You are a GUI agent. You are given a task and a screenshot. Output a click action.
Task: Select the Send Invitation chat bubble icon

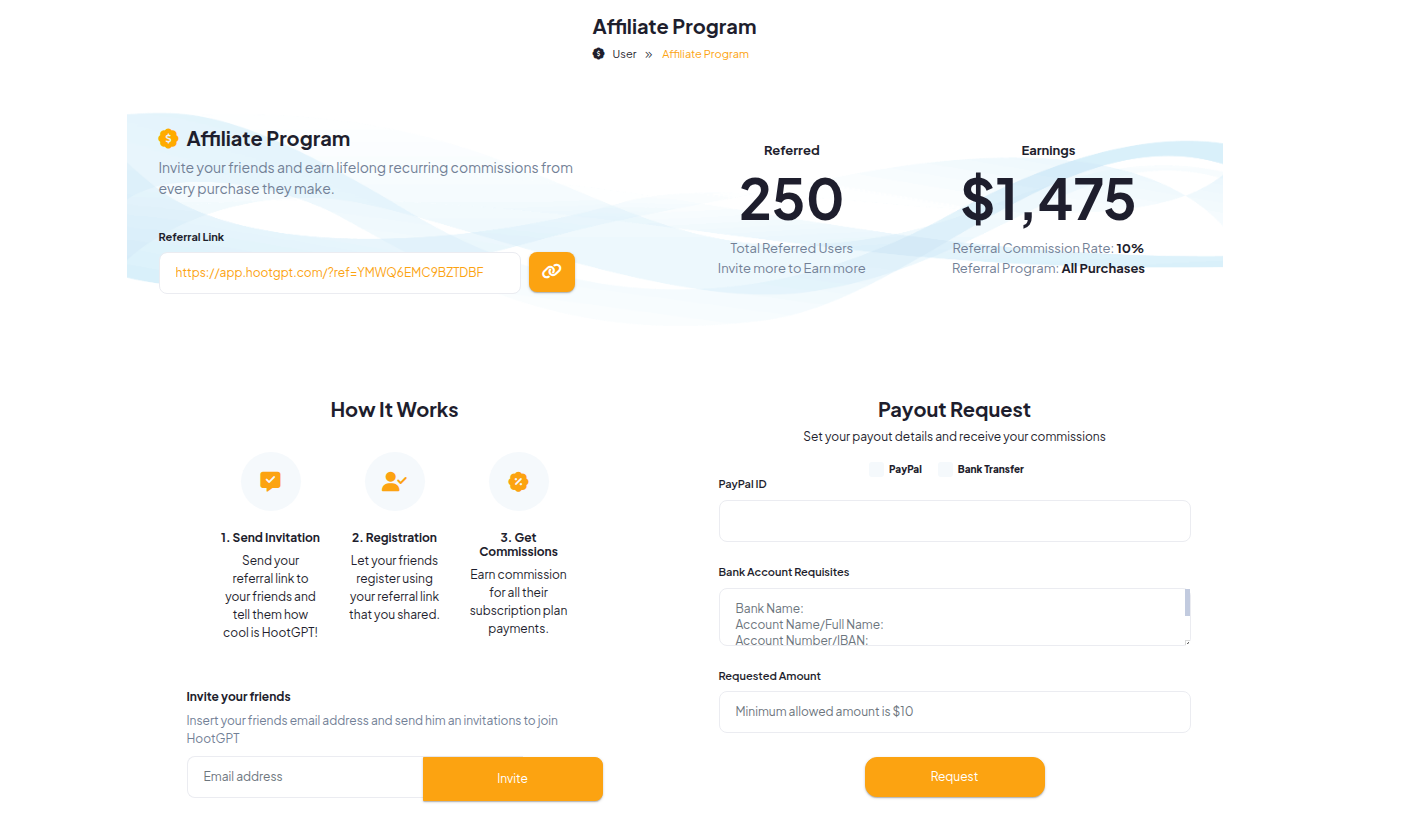[270, 481]
